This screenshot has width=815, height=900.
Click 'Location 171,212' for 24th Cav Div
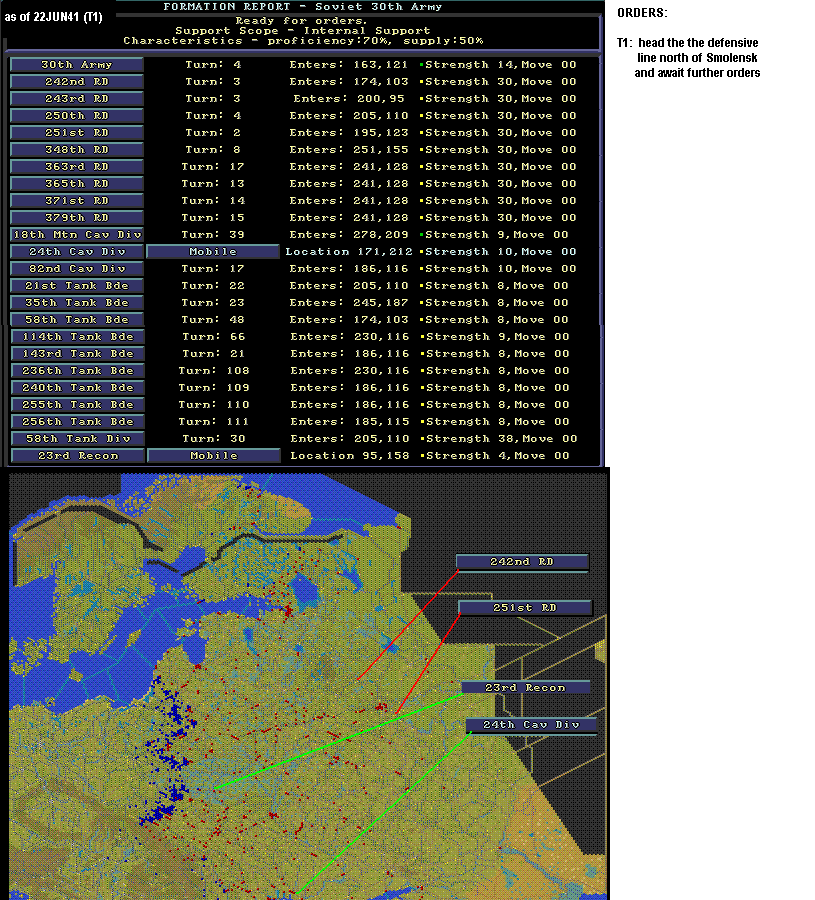coord(349,252)
